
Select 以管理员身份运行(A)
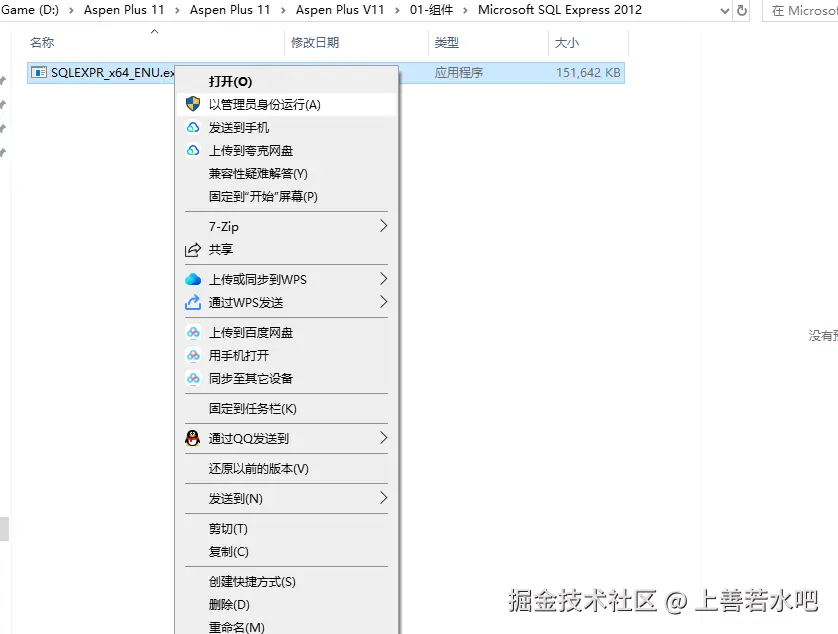coord(286,104)
